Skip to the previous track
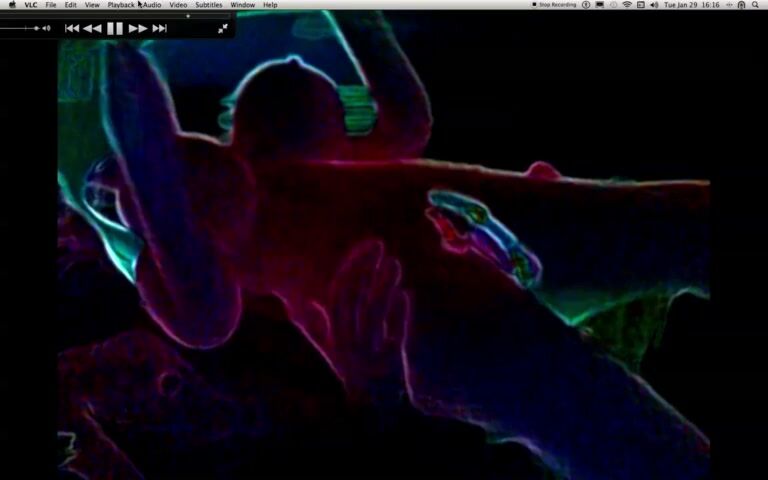768x480 pixels. click(x=72, y=28)
